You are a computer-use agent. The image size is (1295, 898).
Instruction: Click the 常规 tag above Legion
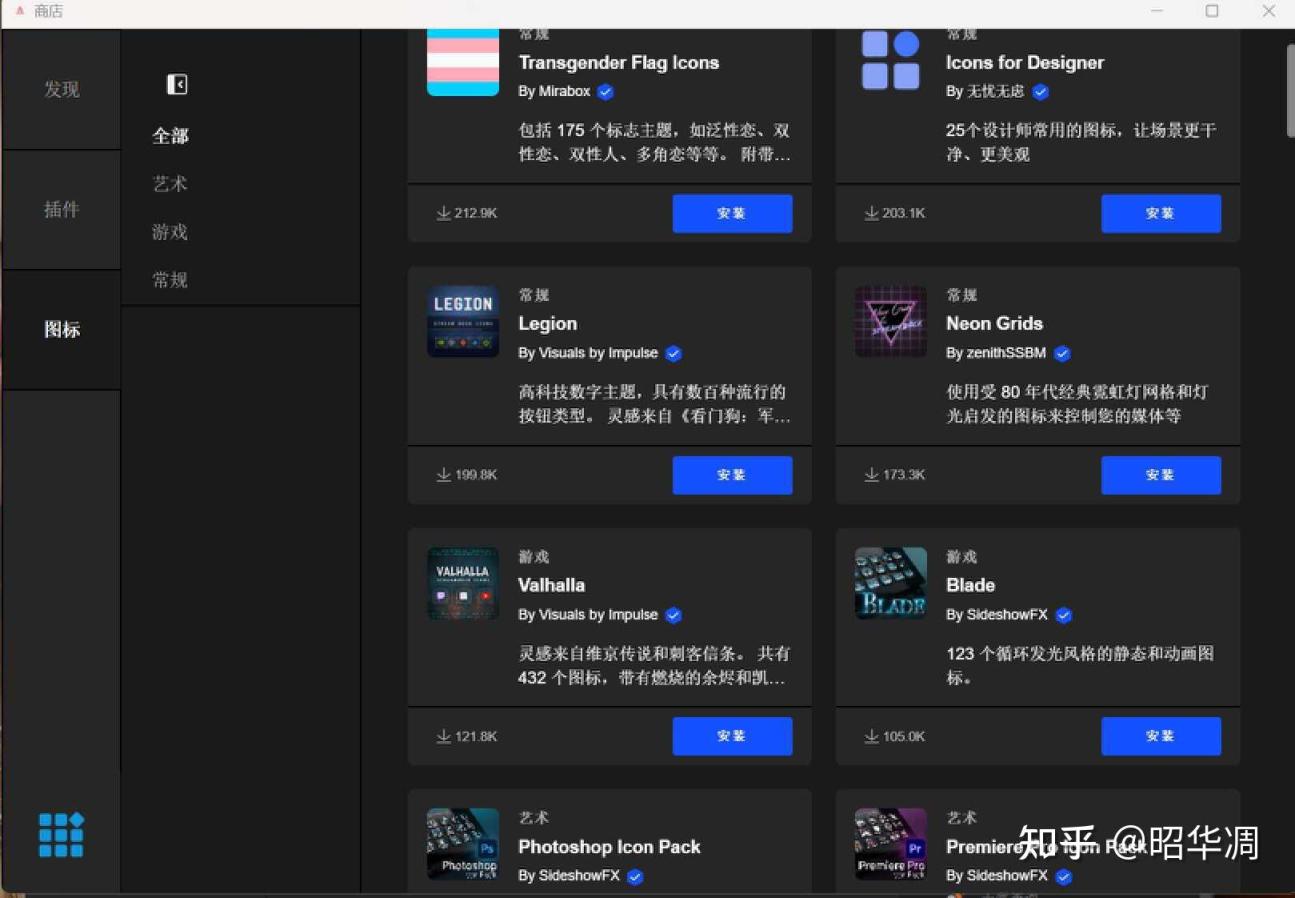coord(534,295)
